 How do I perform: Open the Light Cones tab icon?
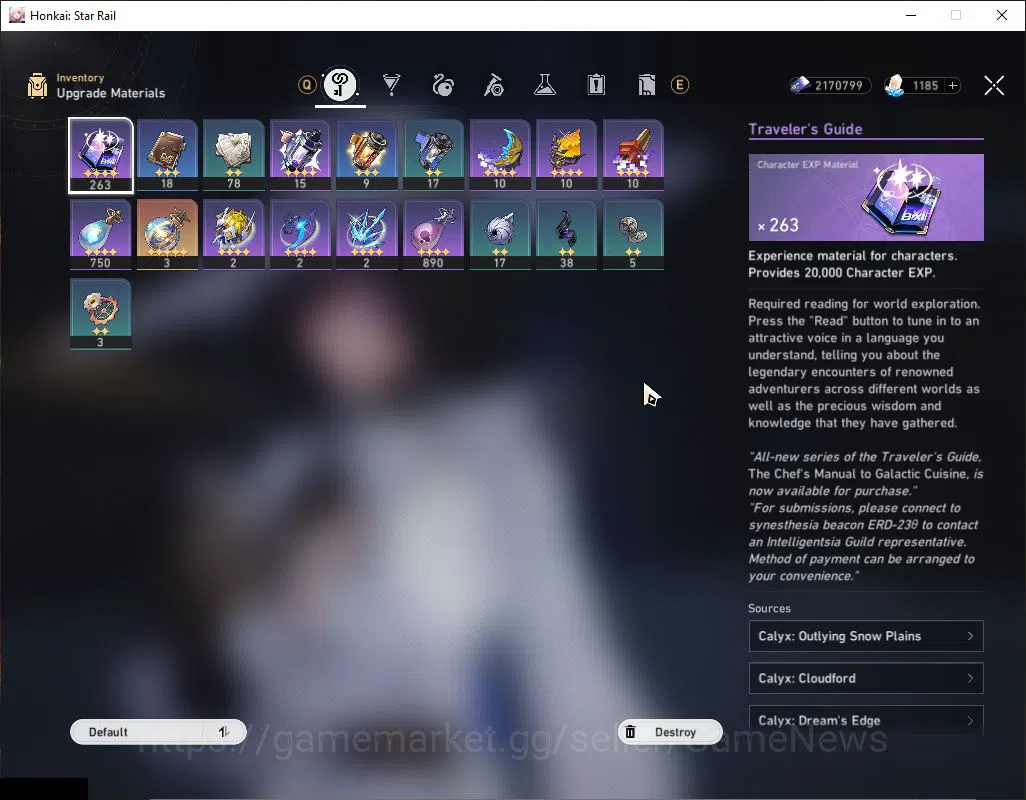(x=391, y=85)
